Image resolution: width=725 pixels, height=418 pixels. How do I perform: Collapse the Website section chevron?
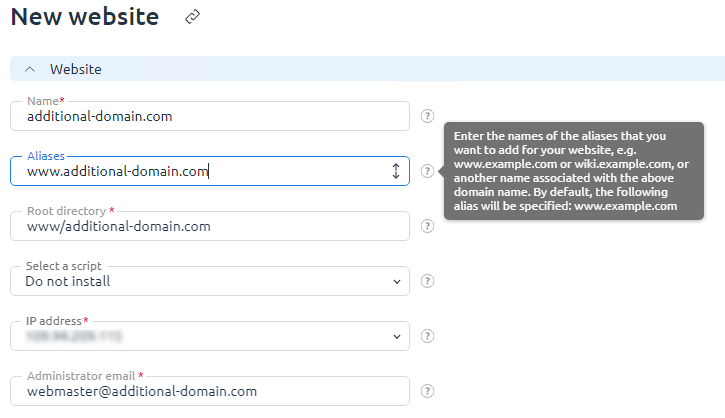pos(29,69)
